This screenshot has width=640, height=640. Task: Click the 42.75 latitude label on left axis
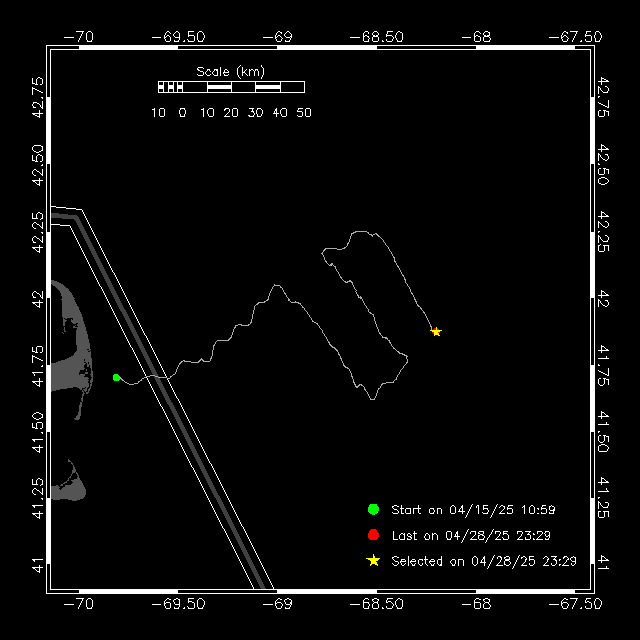(37, 97)
